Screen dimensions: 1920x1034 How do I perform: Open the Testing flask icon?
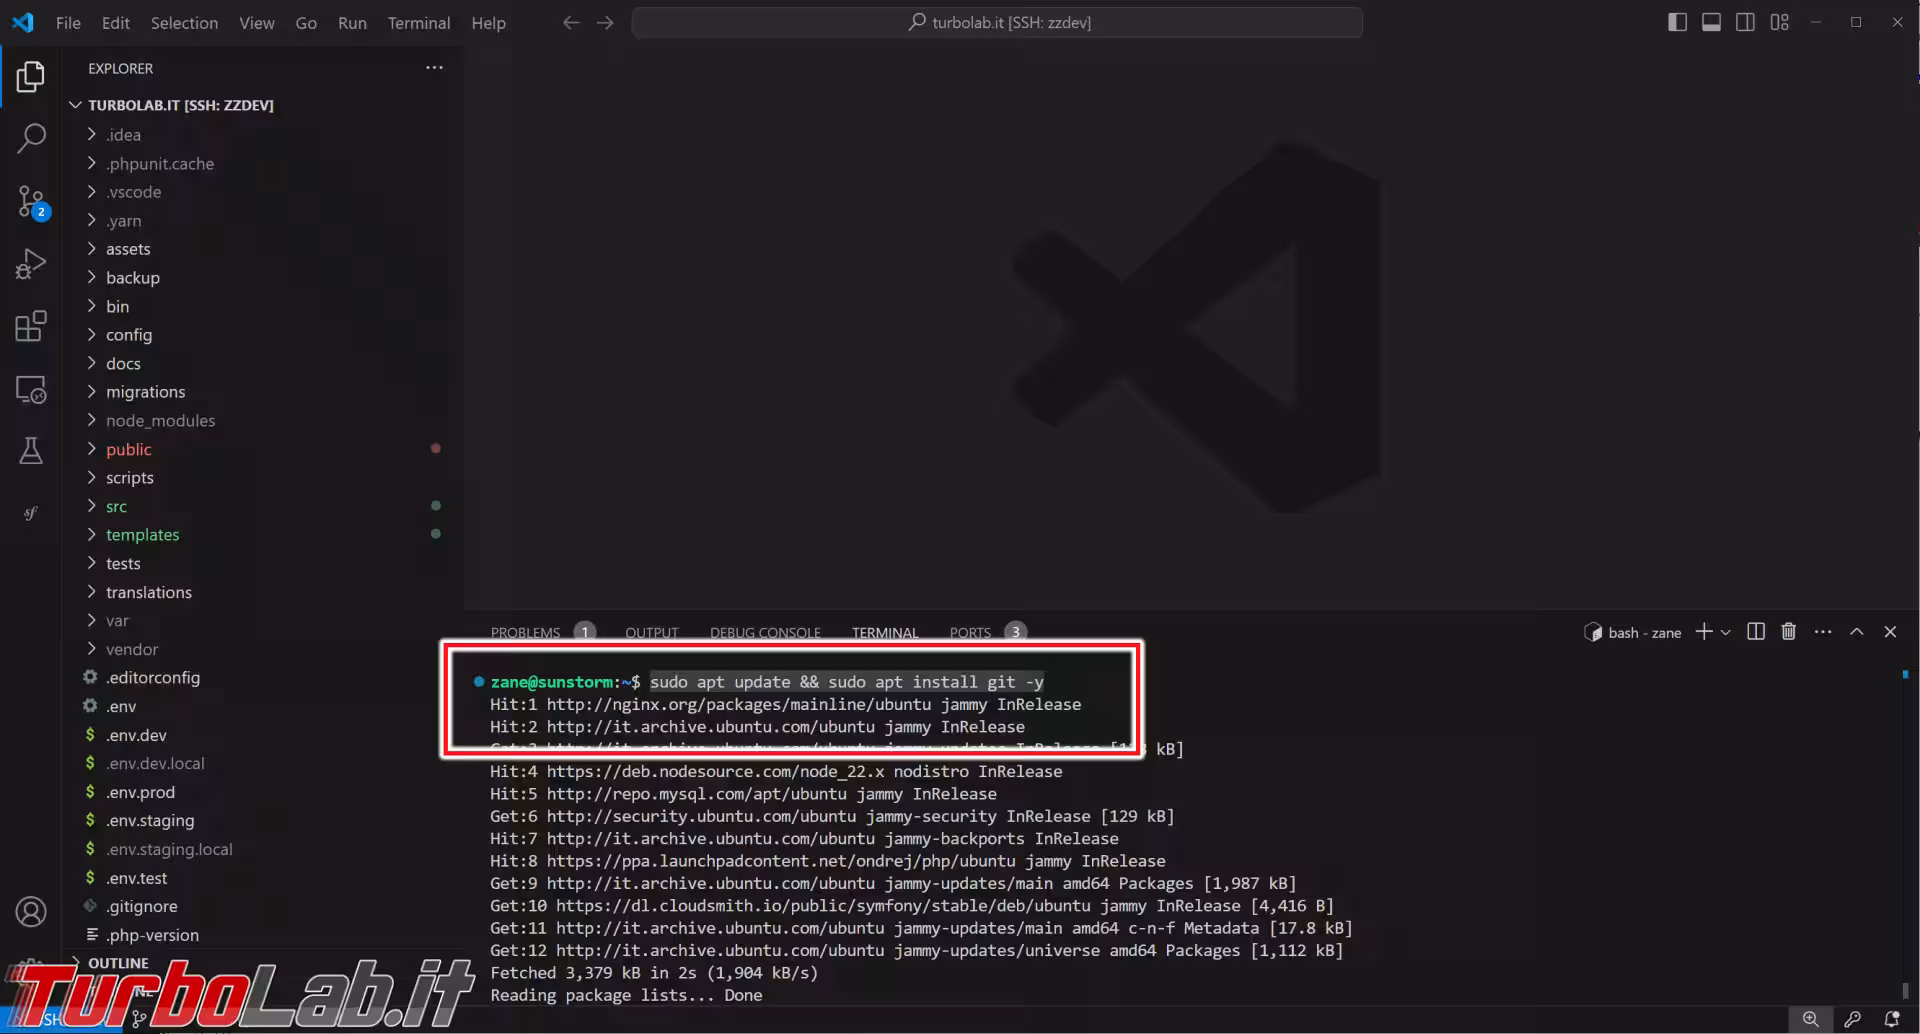tap(31, 451)
